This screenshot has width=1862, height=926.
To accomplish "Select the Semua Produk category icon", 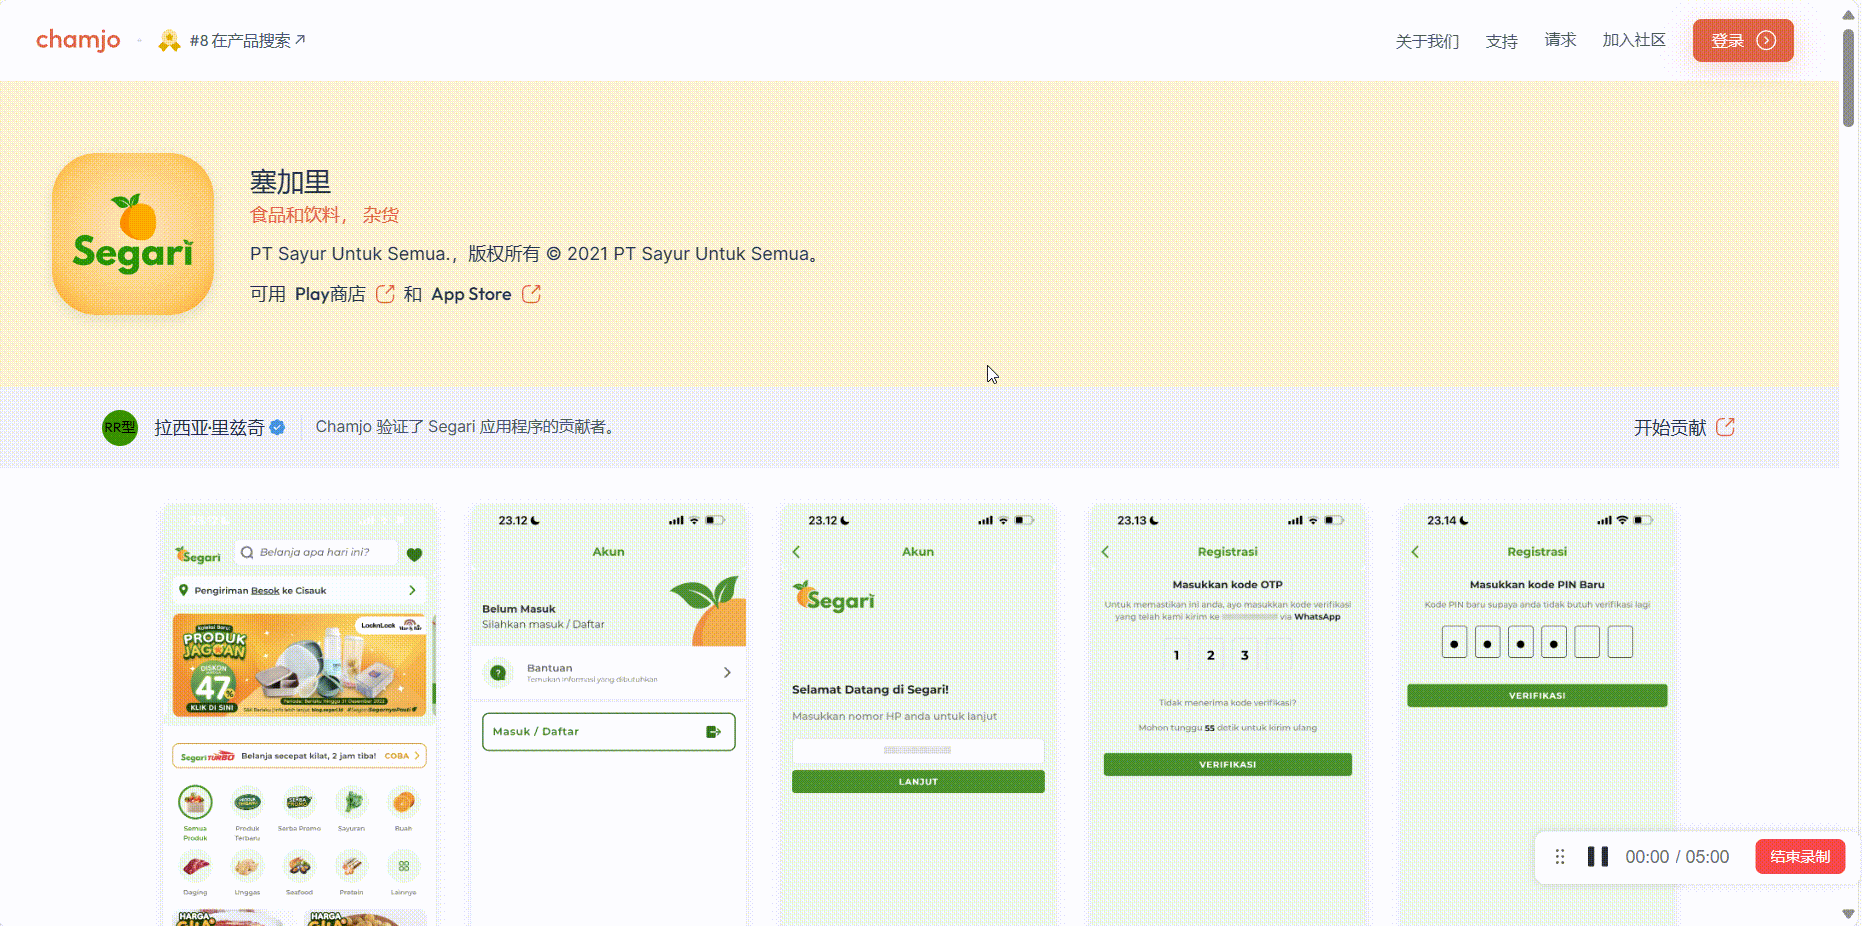I will click(x=195, y=802).
